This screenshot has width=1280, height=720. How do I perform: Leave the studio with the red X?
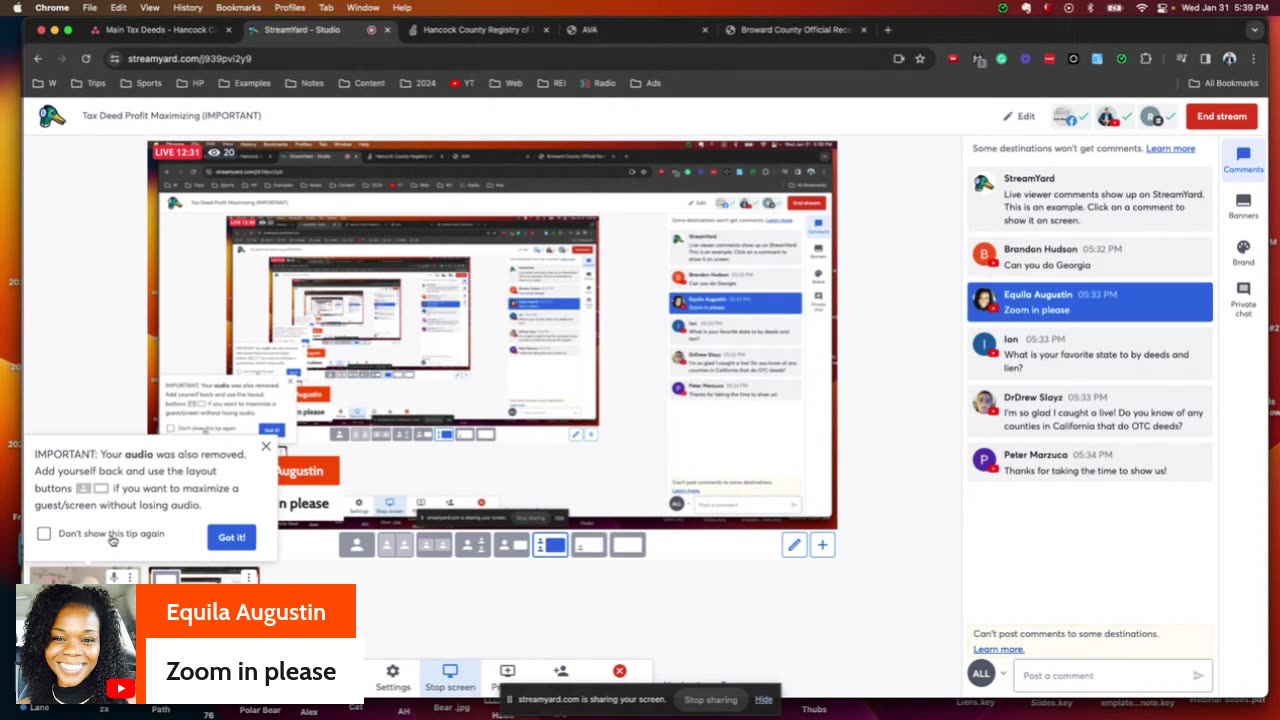click(620, 671)
